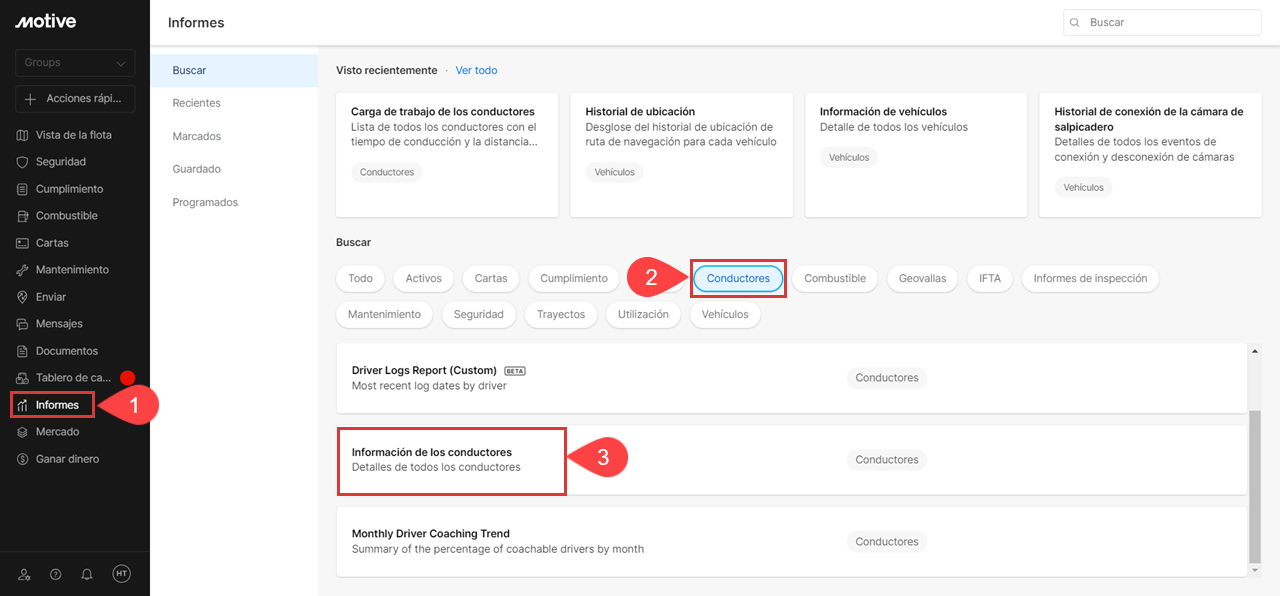The image size is (1280, 596).
Task: Open the Acciones rápidas menu button
Action: point(75,99)
